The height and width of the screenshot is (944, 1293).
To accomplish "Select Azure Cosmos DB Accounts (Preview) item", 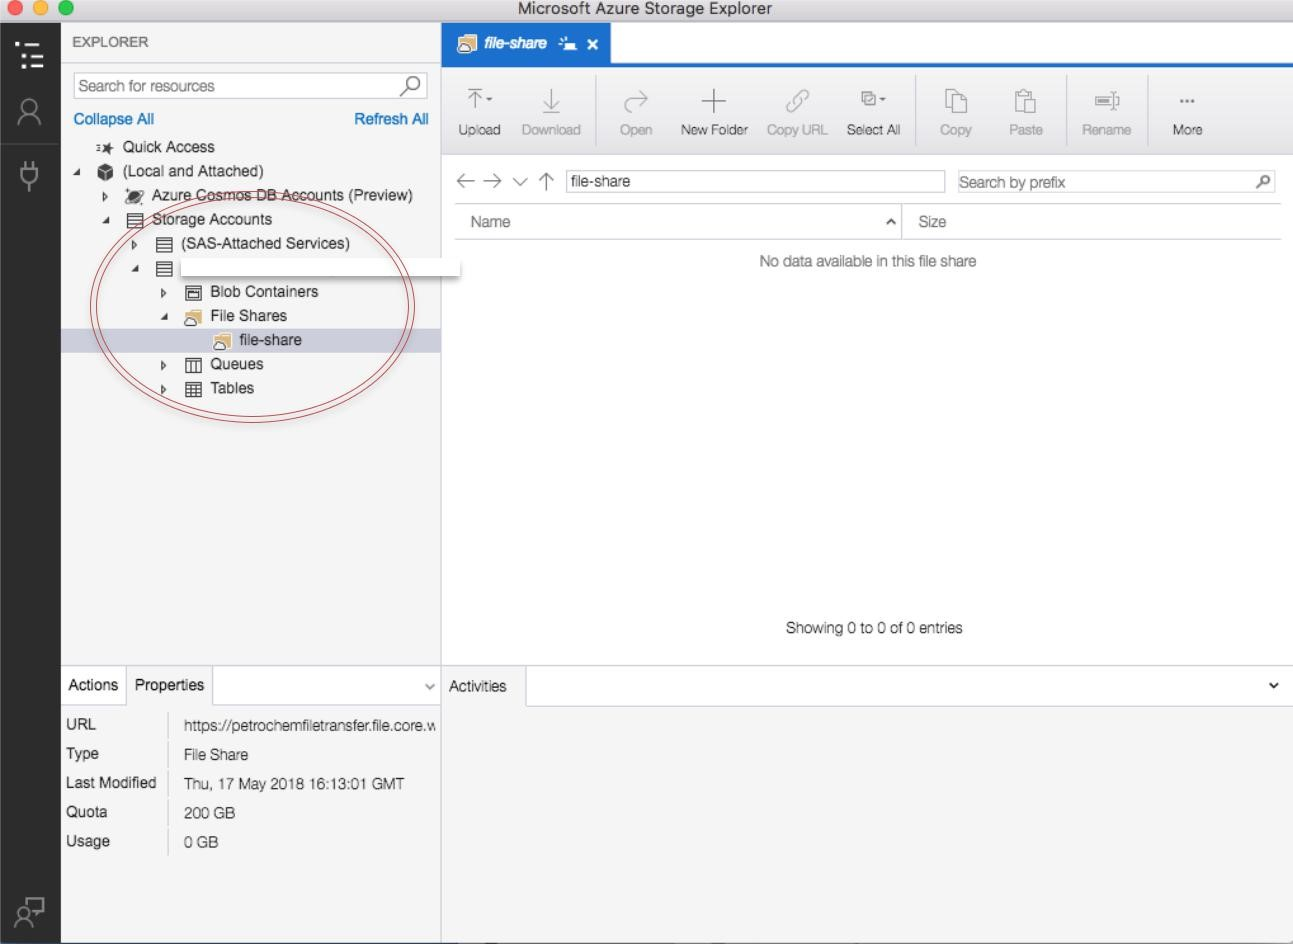I will (282, 195).
